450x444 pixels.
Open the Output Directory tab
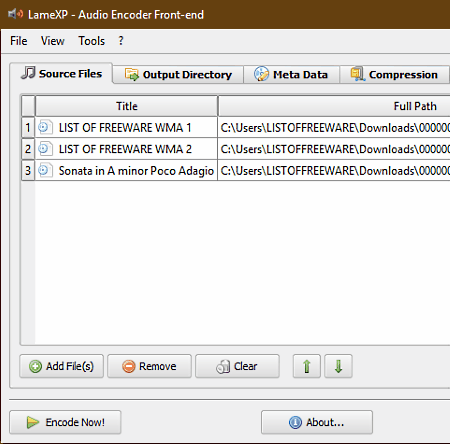pos(178,74)
